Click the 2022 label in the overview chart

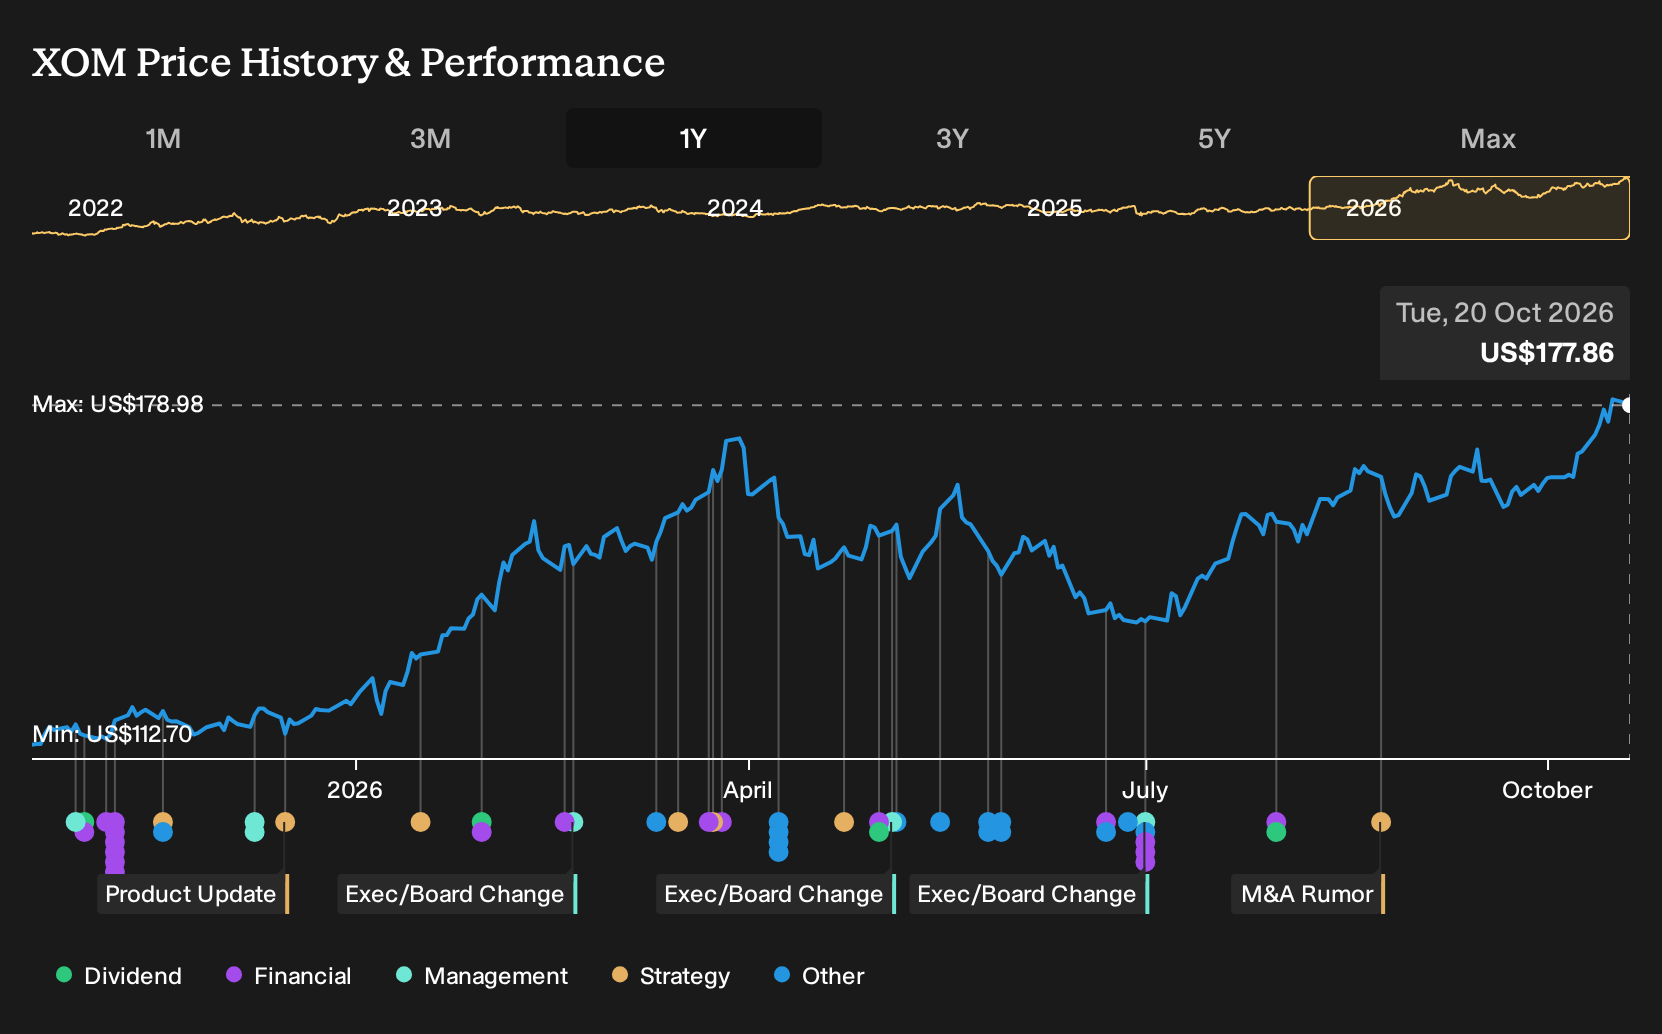tap(95, 208)
